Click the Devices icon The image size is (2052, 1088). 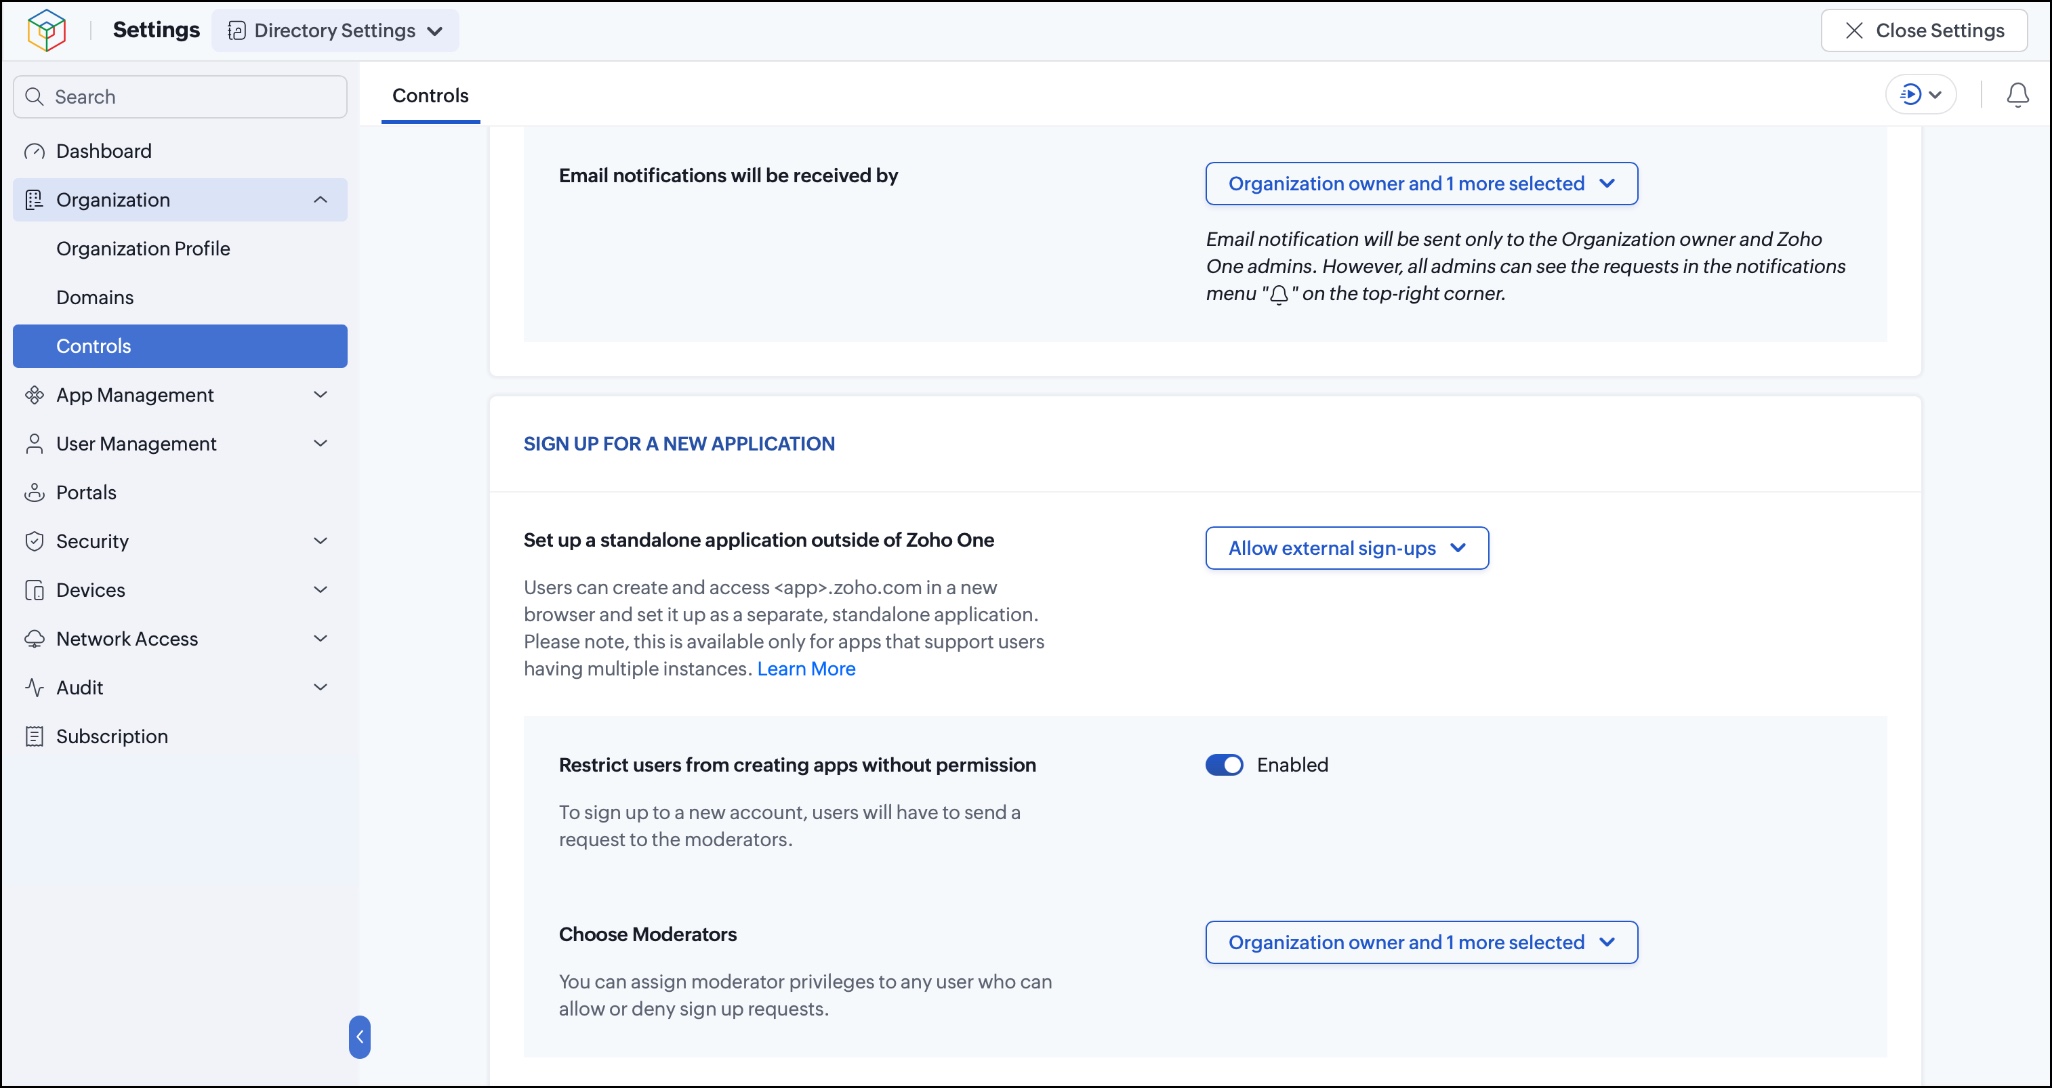34,590
